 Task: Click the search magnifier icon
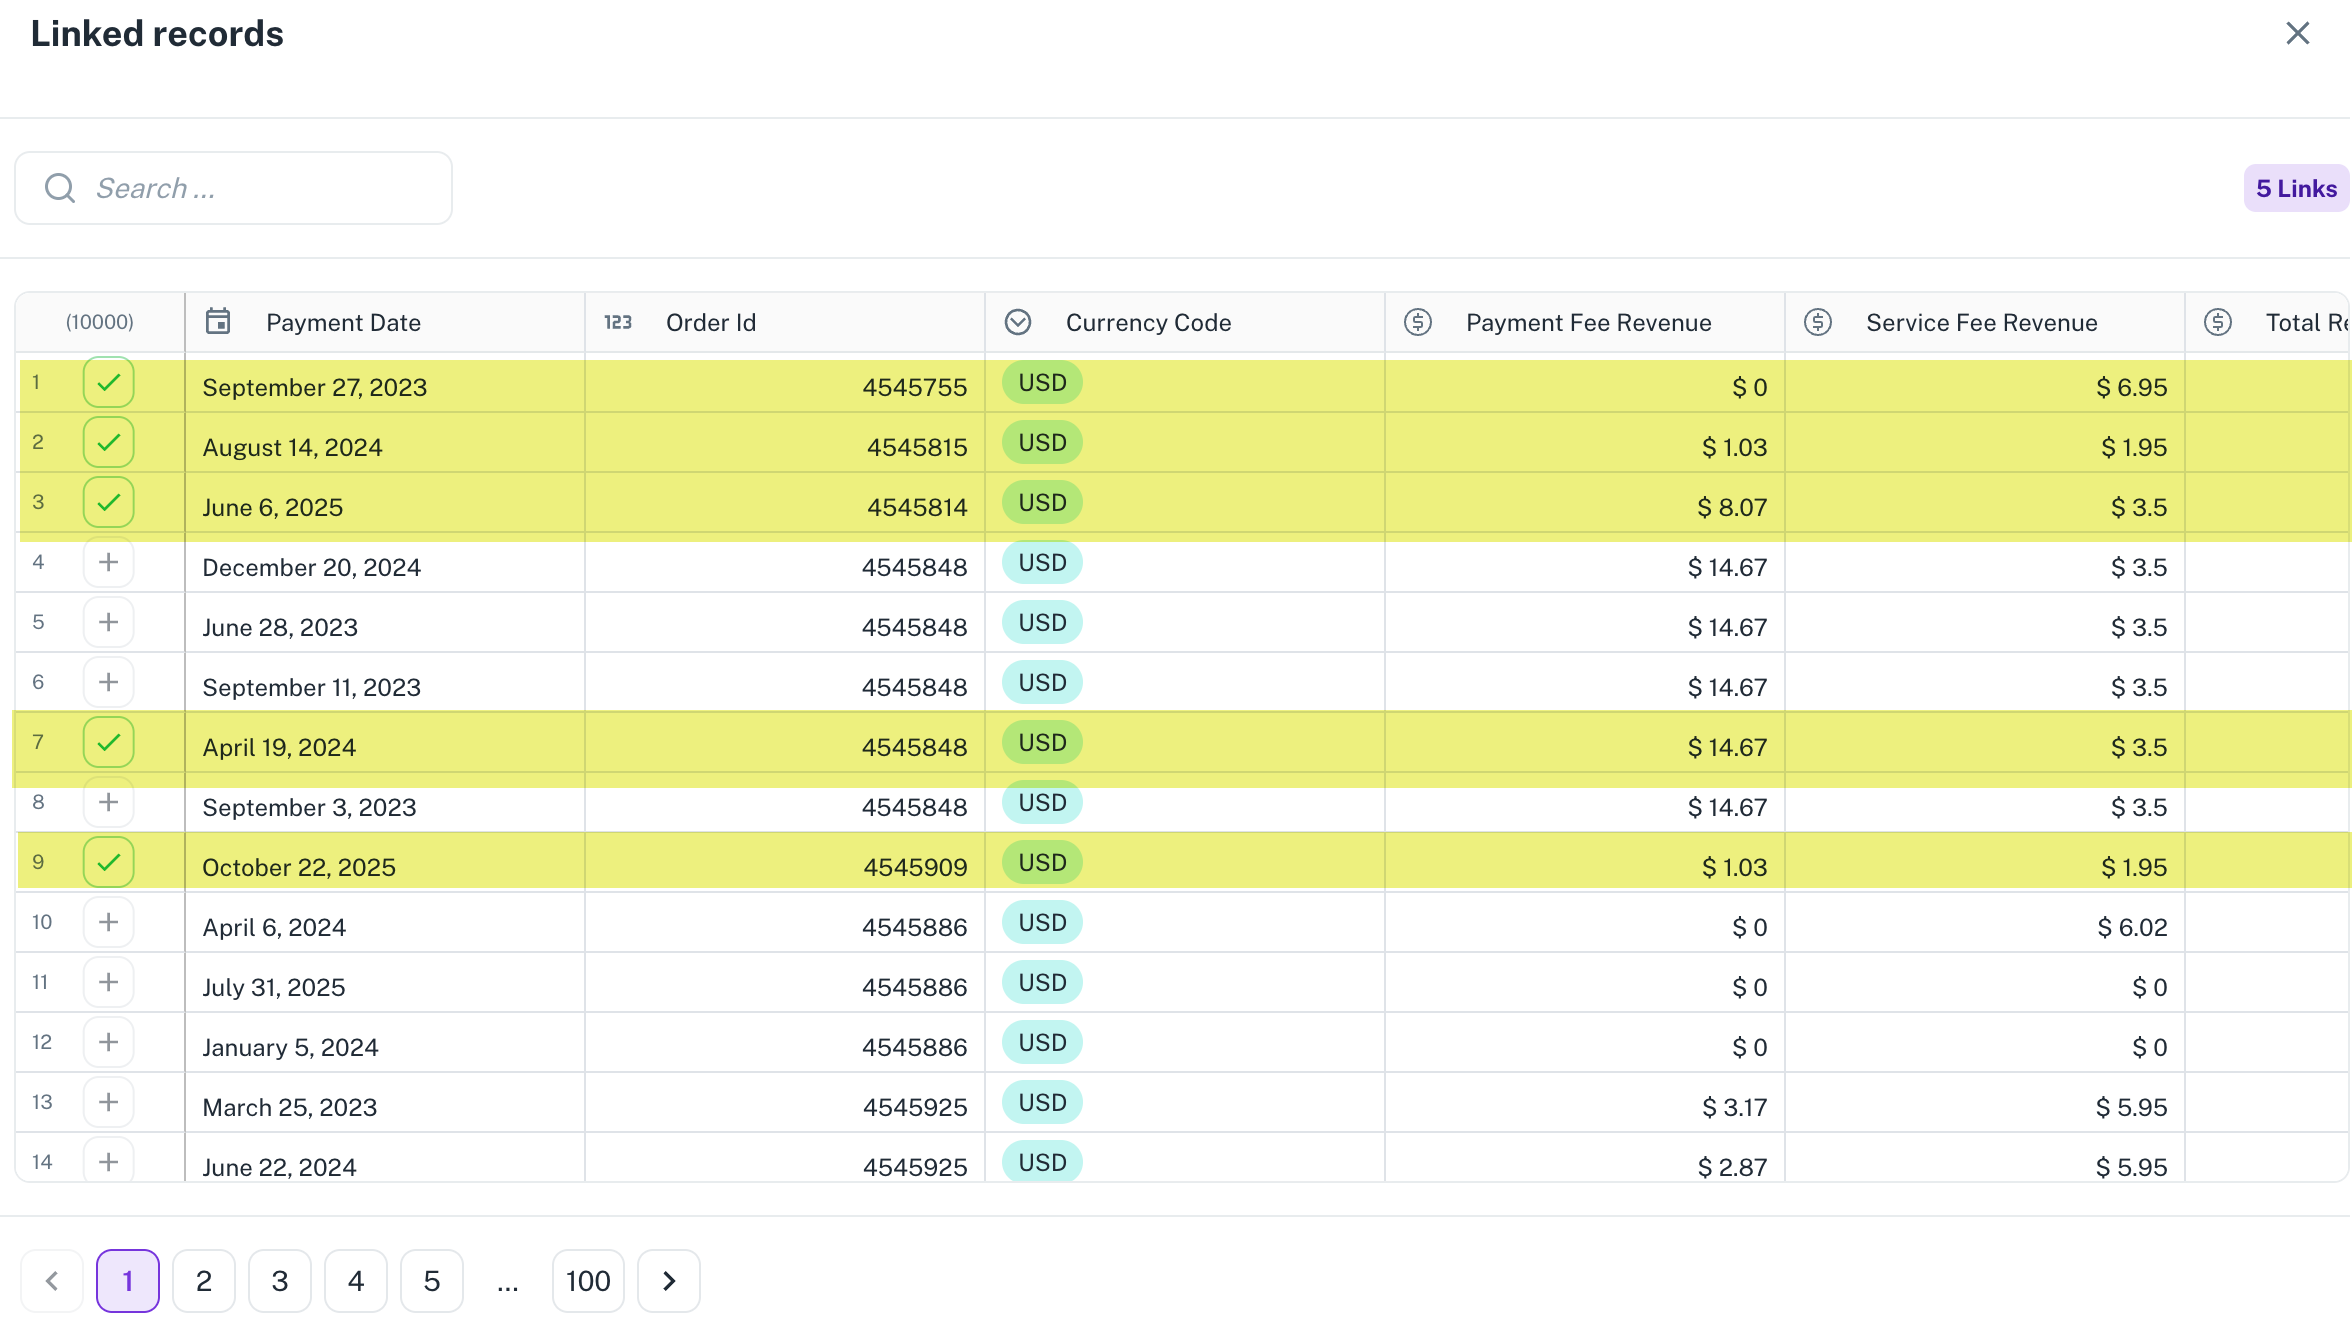(x=60, y=188)
